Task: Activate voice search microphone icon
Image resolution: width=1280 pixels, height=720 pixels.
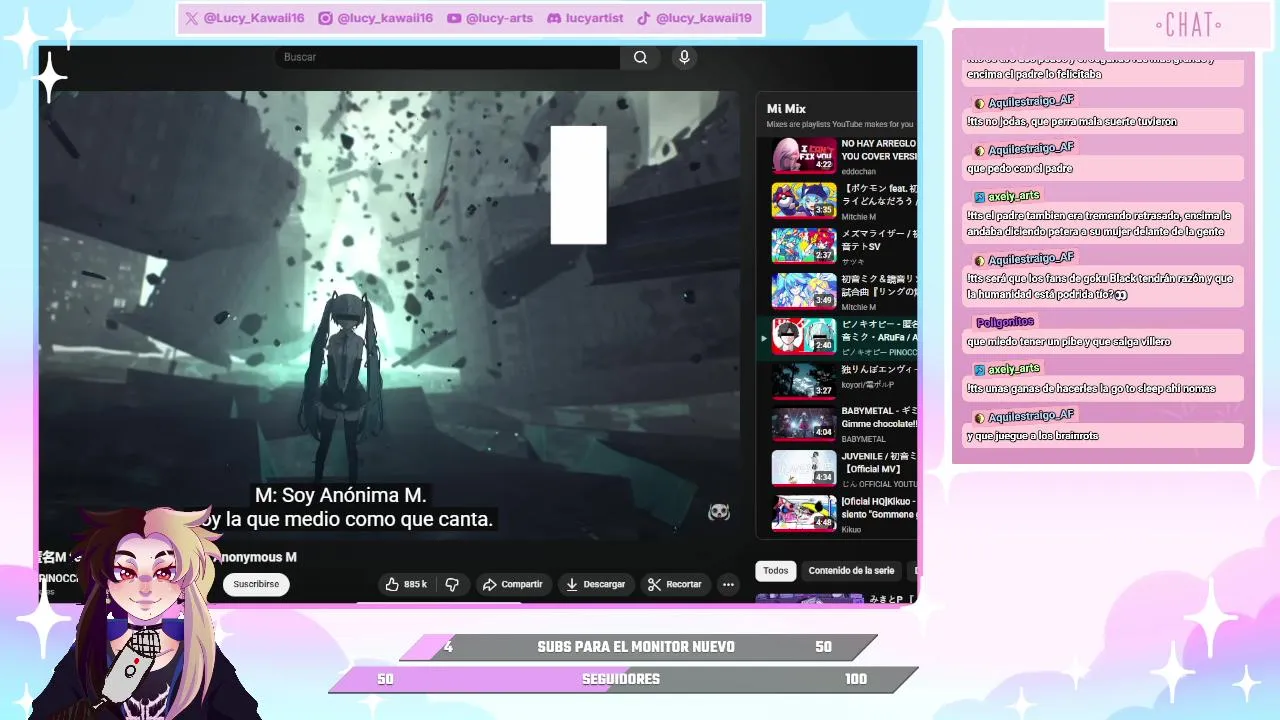Action: click(x=684, y=57)
